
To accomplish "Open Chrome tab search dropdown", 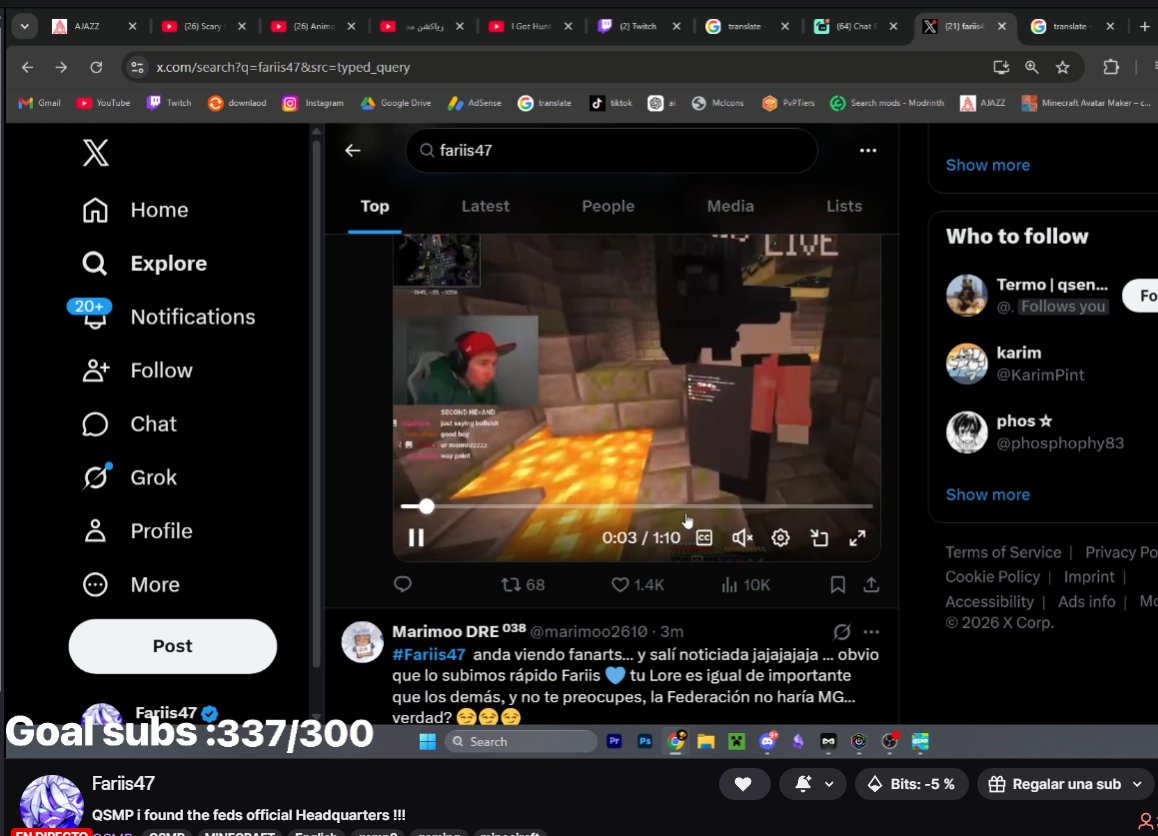I will coord(24,26).
